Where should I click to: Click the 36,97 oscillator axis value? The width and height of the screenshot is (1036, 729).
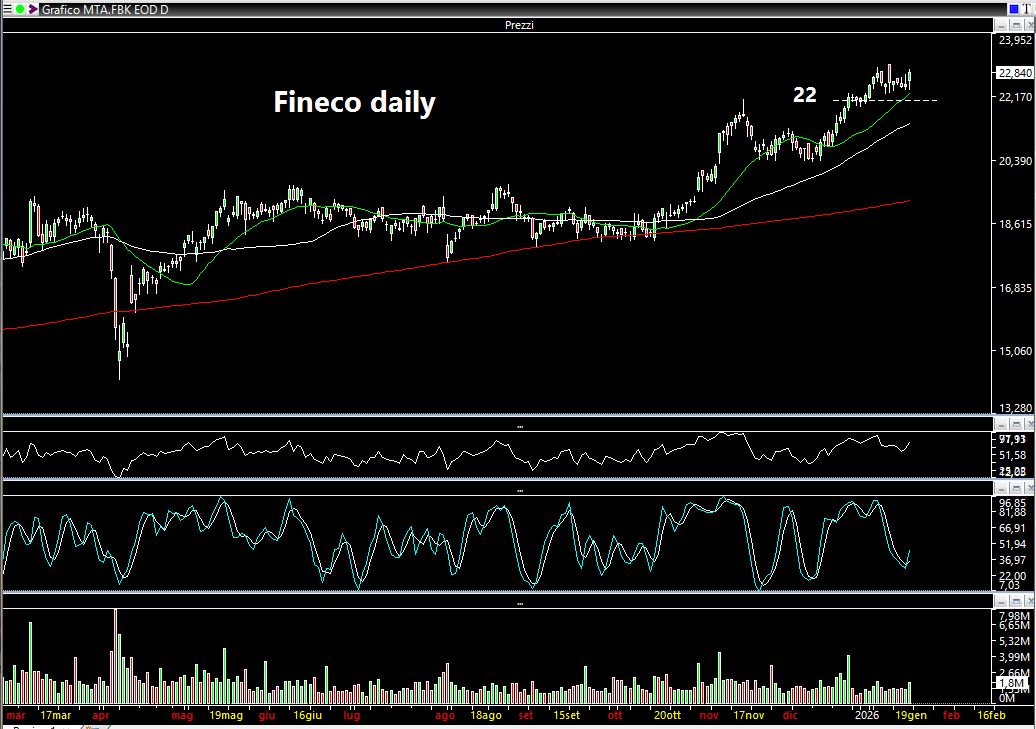pos(1012,560)
